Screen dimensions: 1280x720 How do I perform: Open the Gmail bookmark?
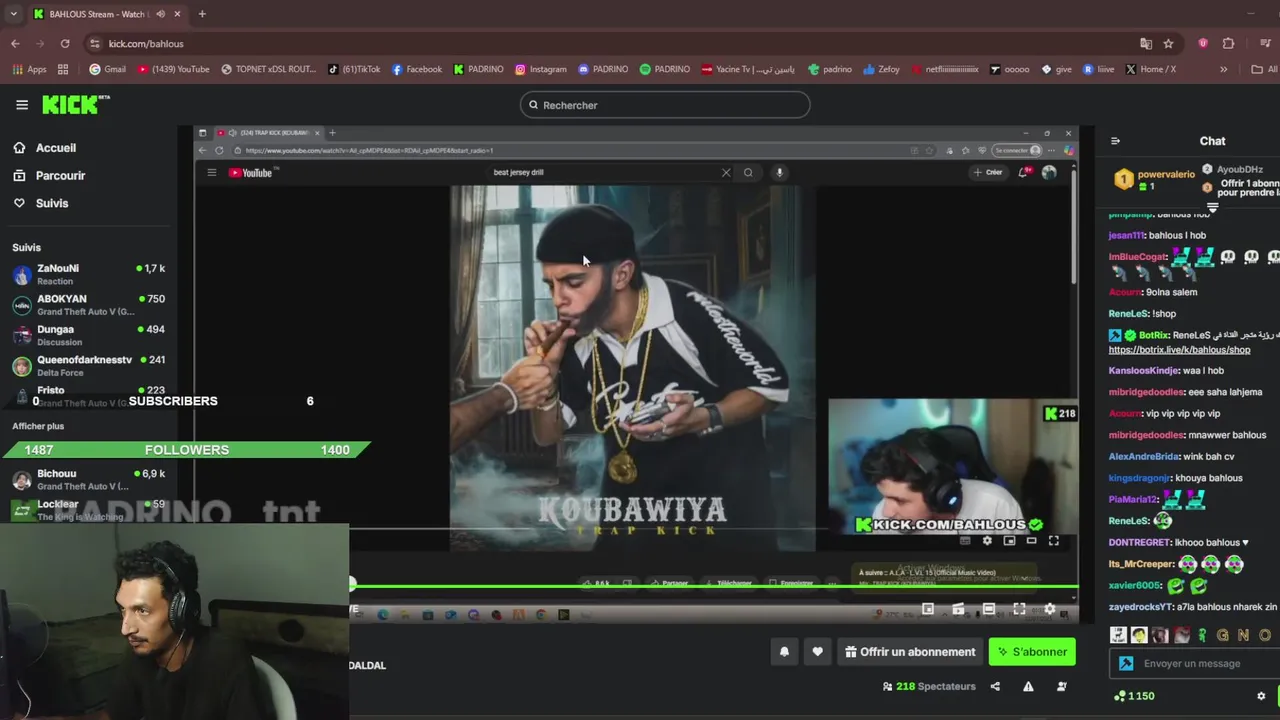tap(107, 69)
